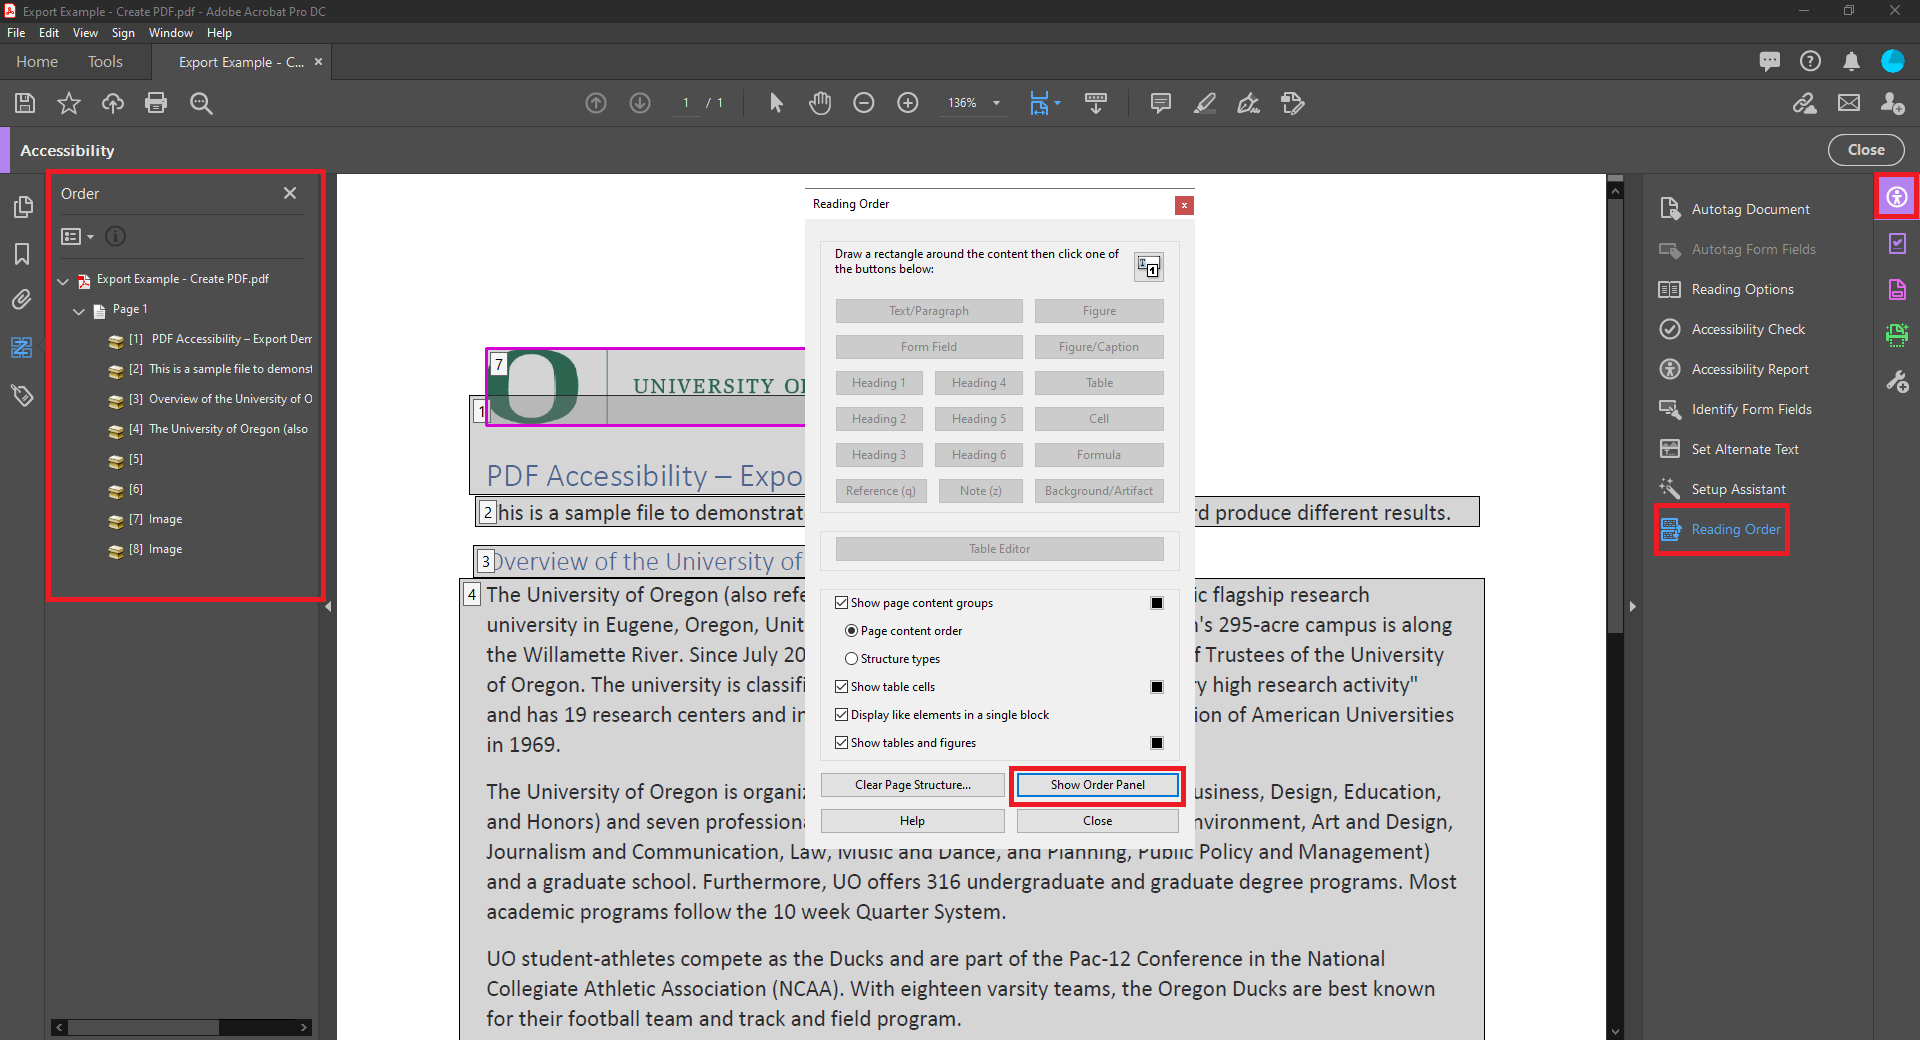
Task: Open the View menu
Action: click(85, 33)
